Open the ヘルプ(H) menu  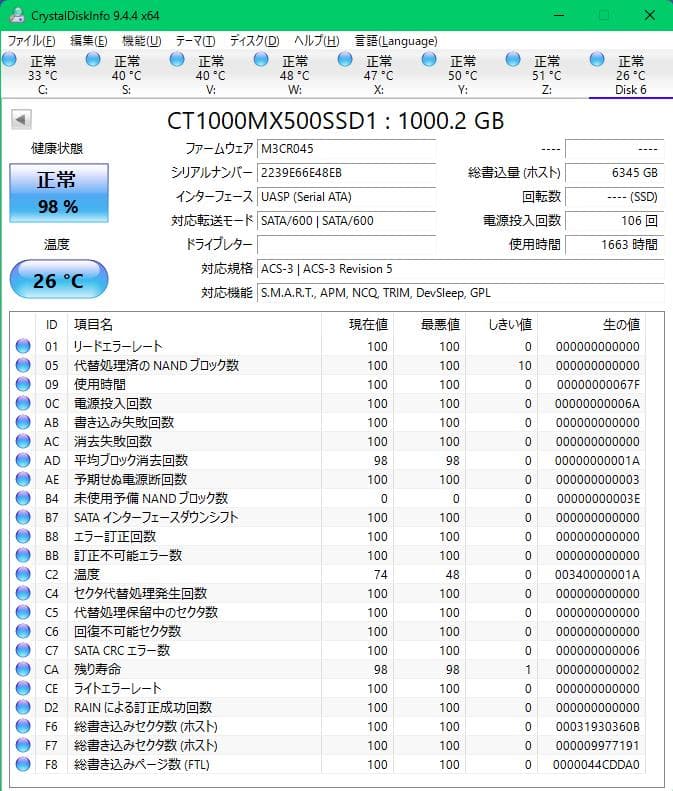pyautogui.click(x=316, y=41)
